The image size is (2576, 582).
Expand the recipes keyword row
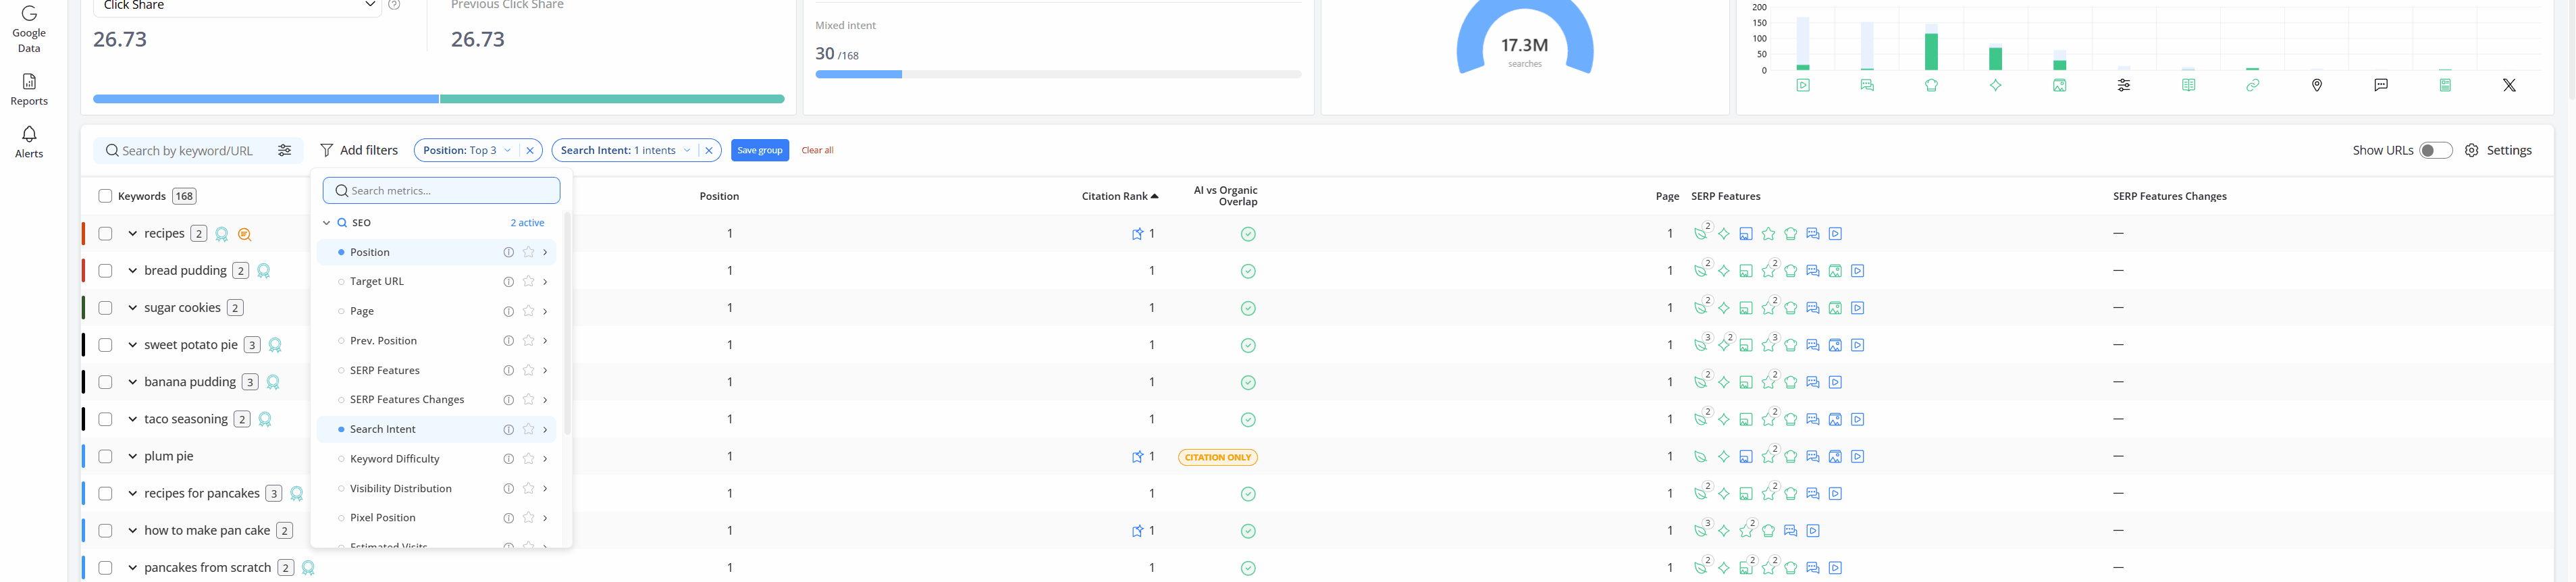[132, 234]
